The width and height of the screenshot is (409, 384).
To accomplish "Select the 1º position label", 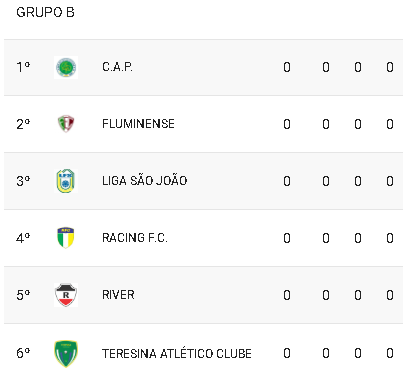I will click(23, 67).
